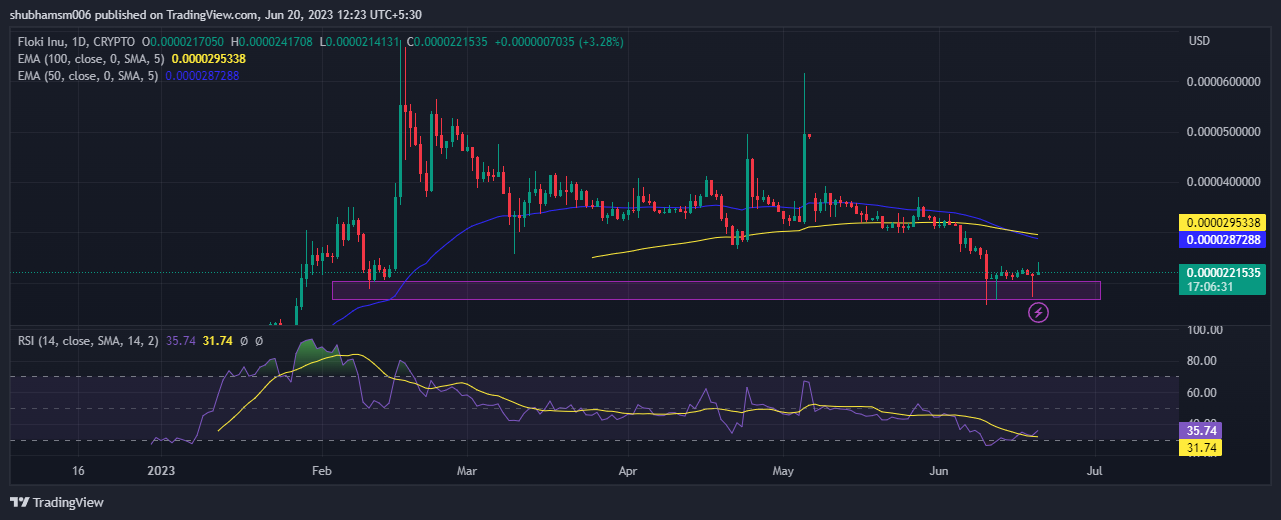Click the 16 date label on time axis

(80, 469)
